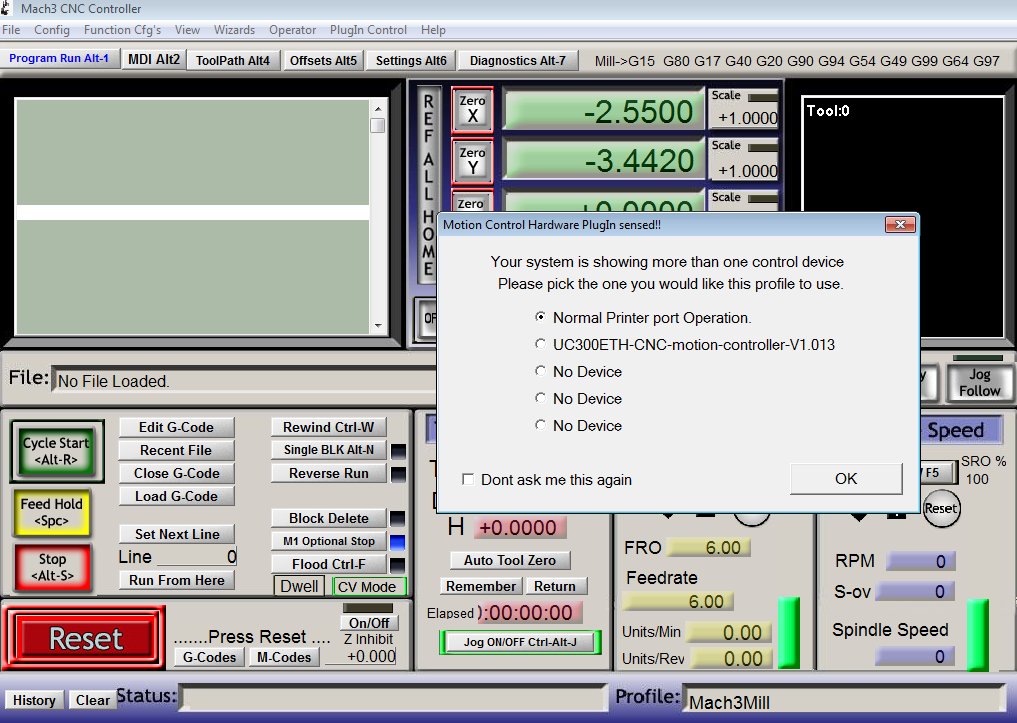Click the Dwell button
This screenshot has height=723, width=1017.
click(x=299, y=586)
